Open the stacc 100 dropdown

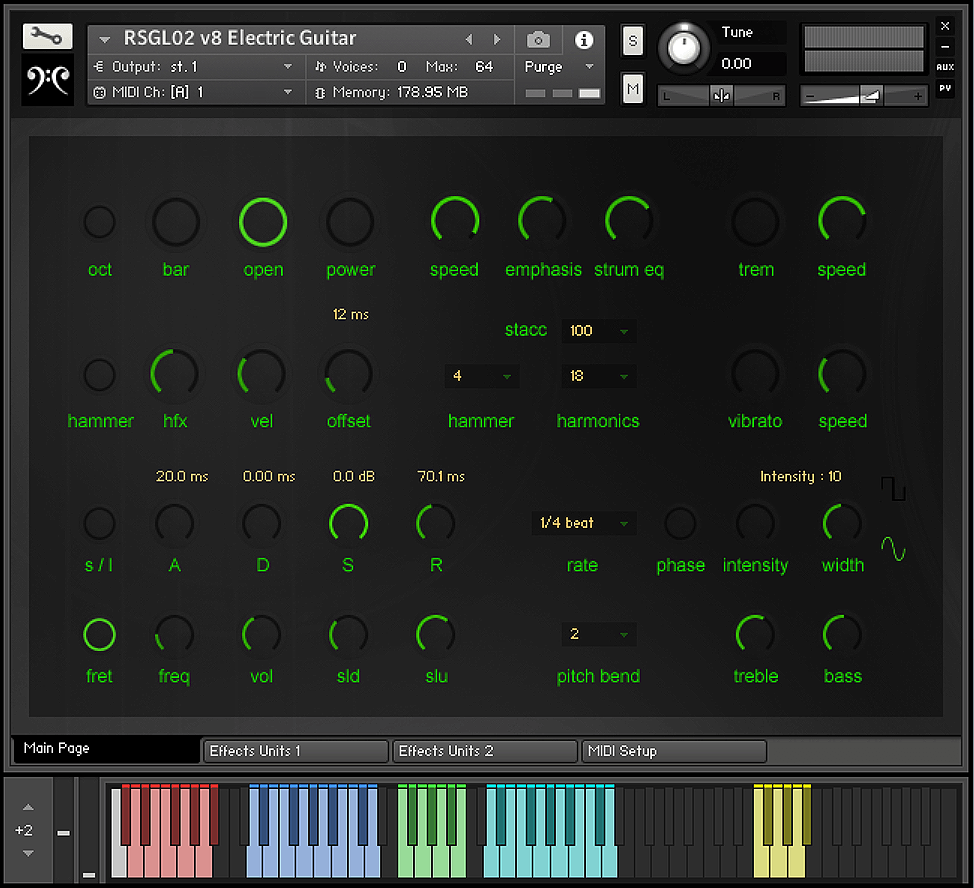pyautogui.click(x=599, y=330)
